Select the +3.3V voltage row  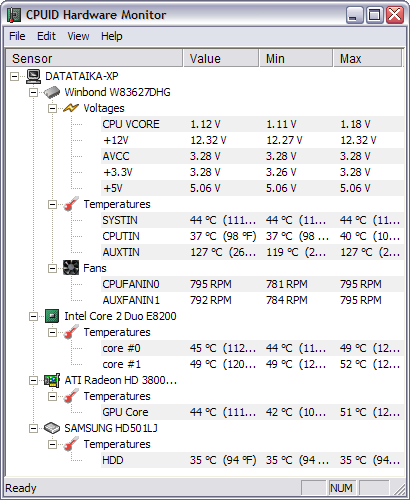point(252,172)
